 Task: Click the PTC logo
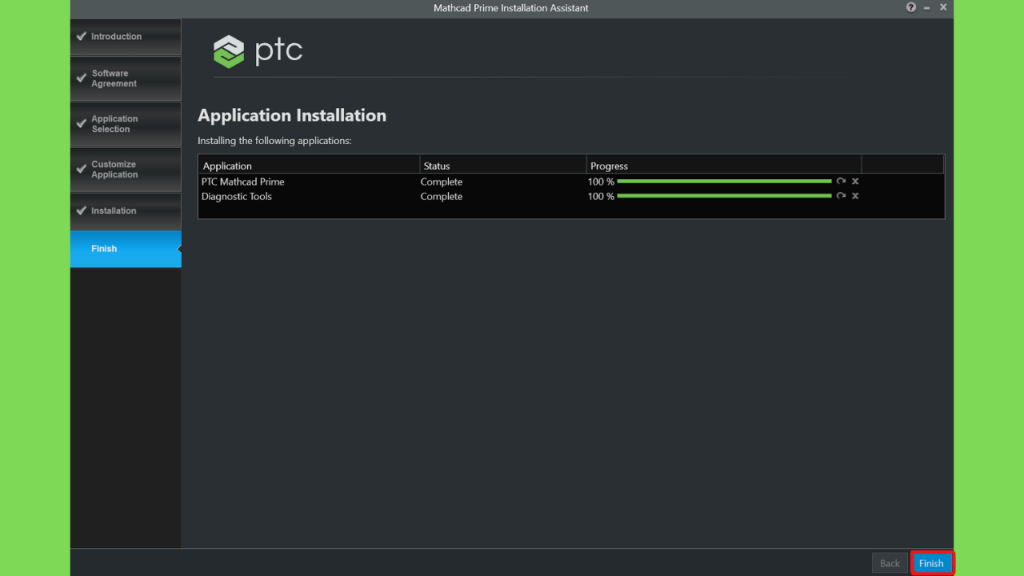258,51
